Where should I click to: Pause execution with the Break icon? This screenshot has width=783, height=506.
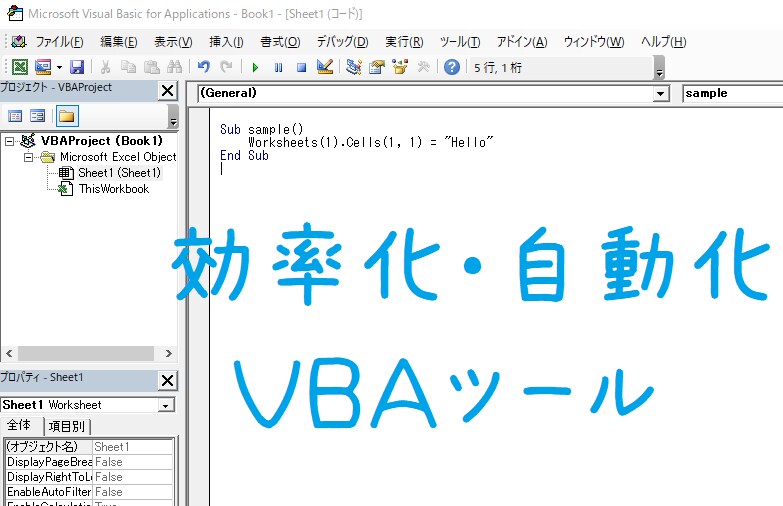[278, 67]
